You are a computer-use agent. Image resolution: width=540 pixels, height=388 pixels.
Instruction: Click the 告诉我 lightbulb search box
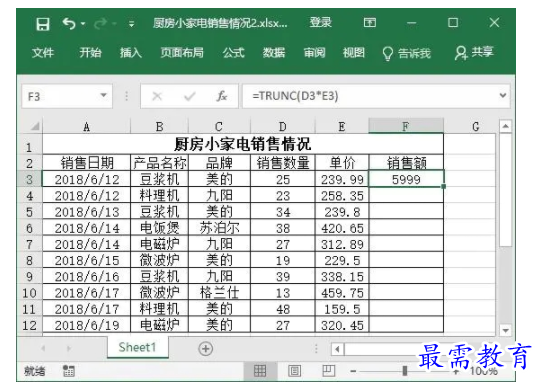(x=406, y=53)
